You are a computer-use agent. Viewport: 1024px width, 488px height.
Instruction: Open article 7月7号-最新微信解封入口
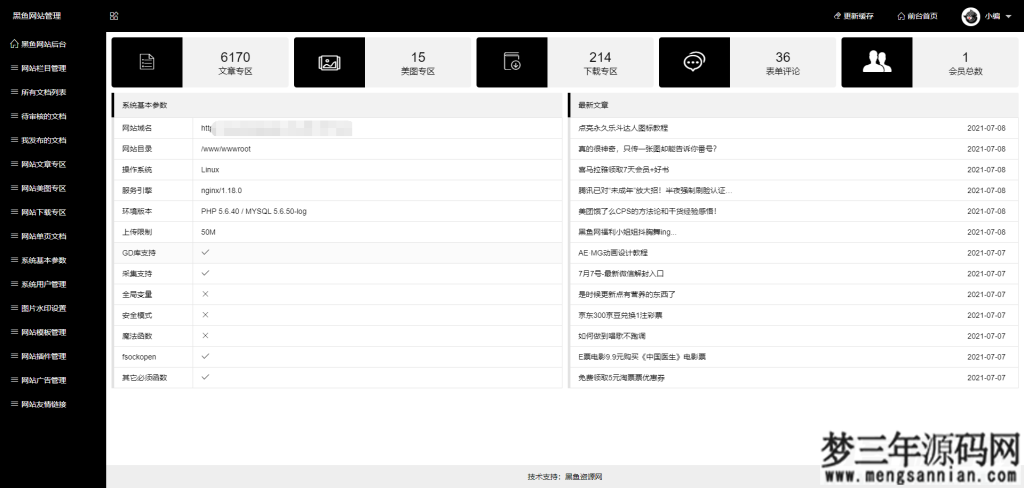tap(620, 274)
